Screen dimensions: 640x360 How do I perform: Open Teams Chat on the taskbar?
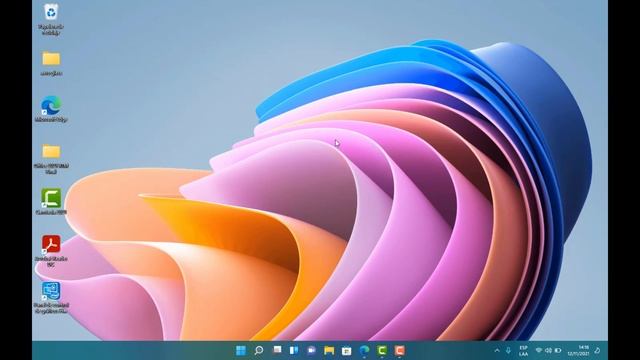311,351
